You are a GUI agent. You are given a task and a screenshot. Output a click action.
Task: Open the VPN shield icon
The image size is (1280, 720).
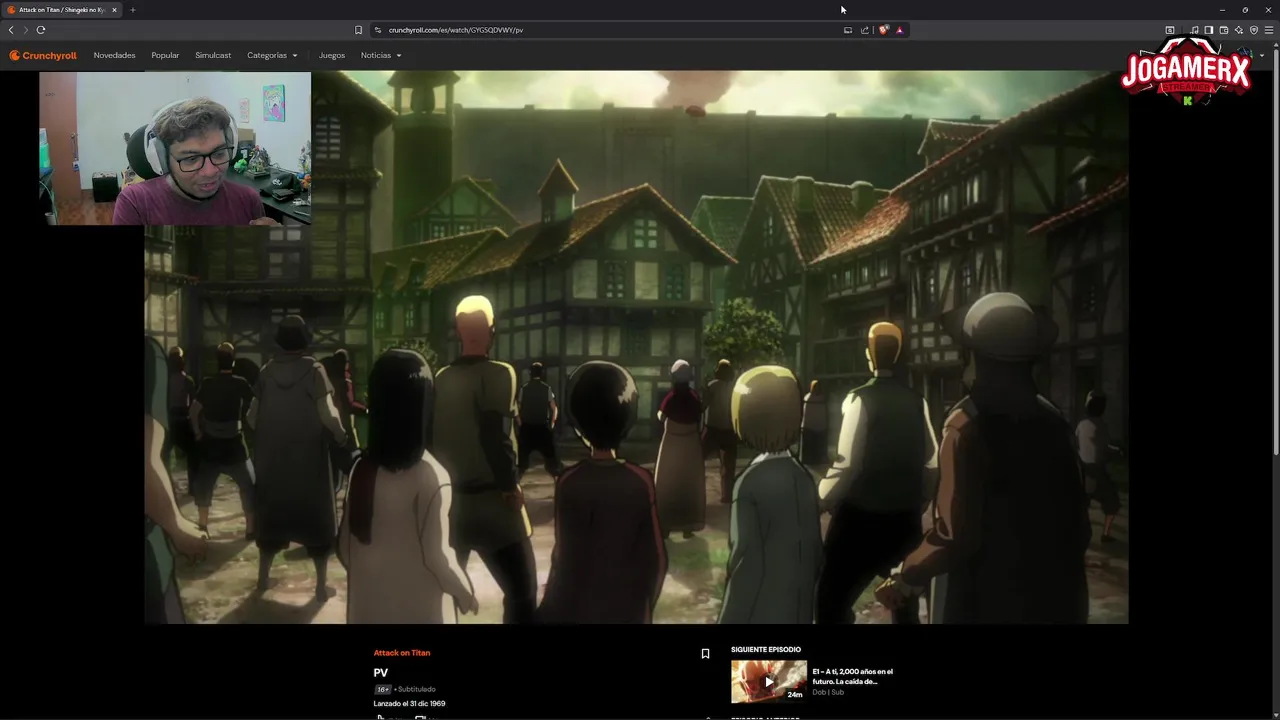pos(1254,30)
